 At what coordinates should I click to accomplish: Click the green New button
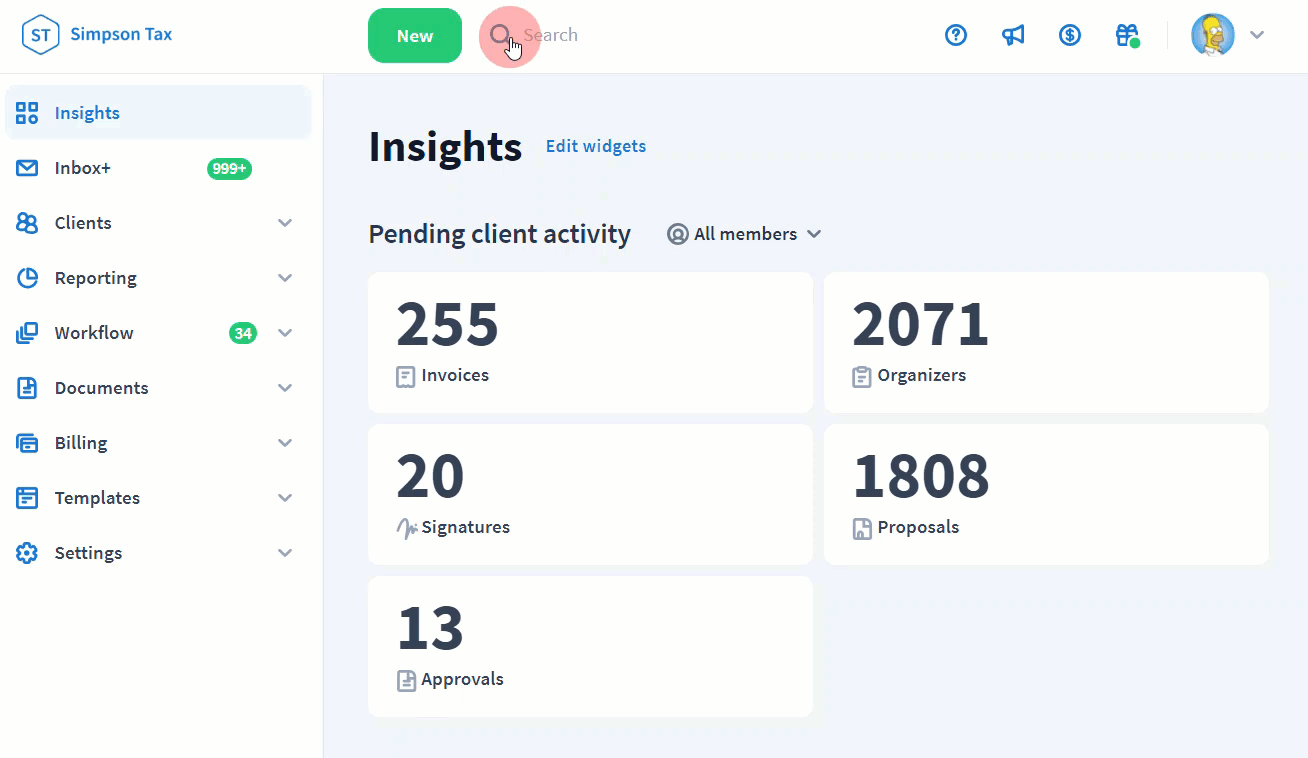[415, 36]
